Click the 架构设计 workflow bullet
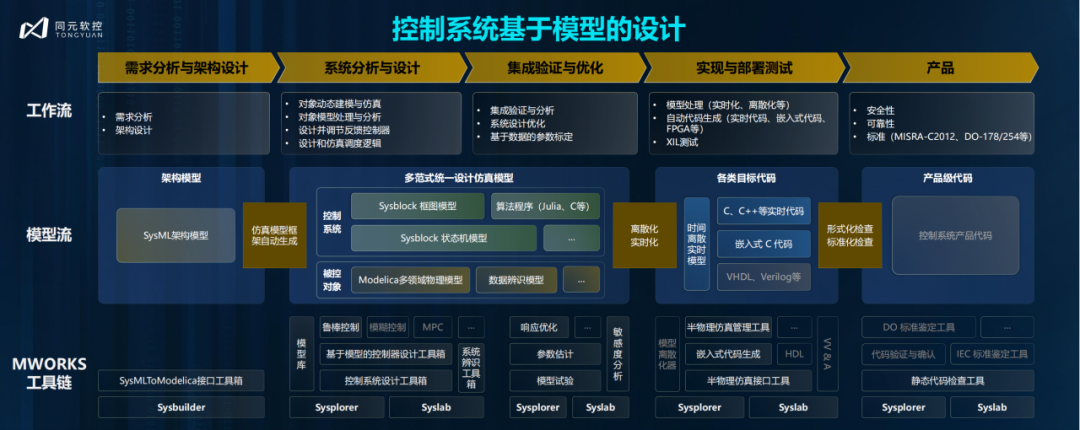This screenshot has width=1080, height=430. (x=134, y=130)
